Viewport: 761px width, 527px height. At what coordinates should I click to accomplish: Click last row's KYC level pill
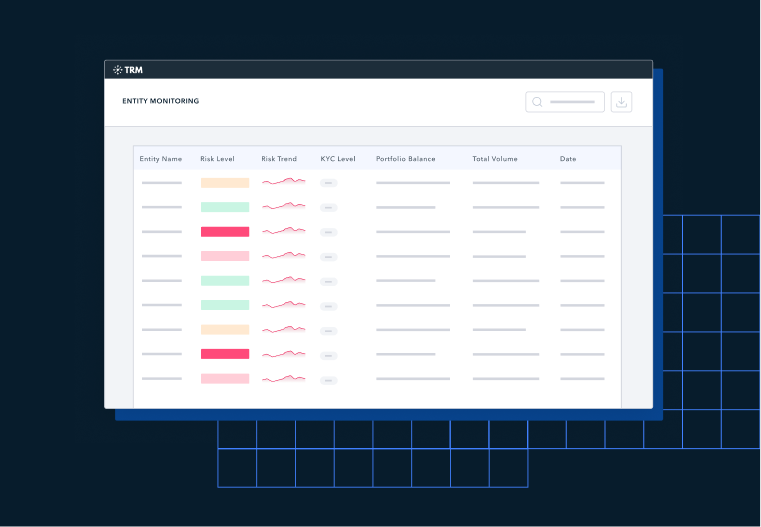(x=329, y=380)
